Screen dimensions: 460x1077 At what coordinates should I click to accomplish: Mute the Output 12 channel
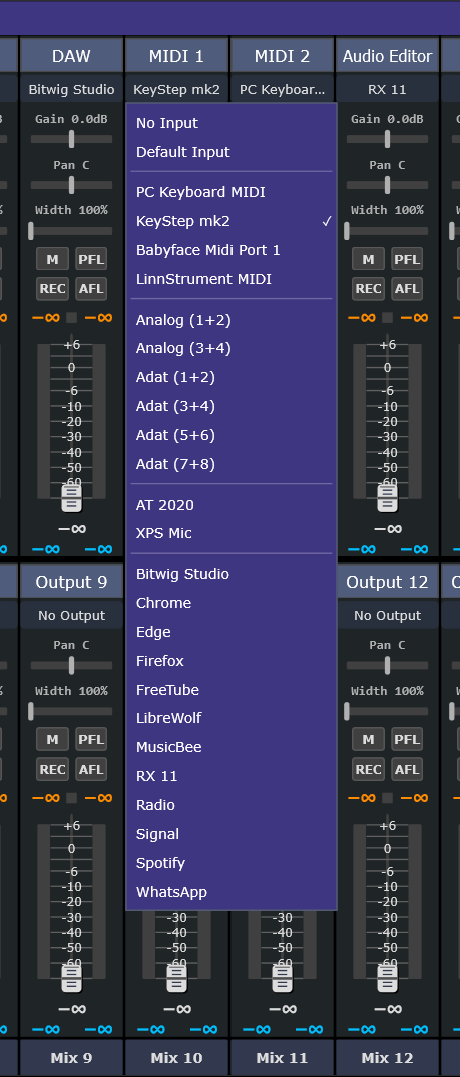click(x=368, y=739)
